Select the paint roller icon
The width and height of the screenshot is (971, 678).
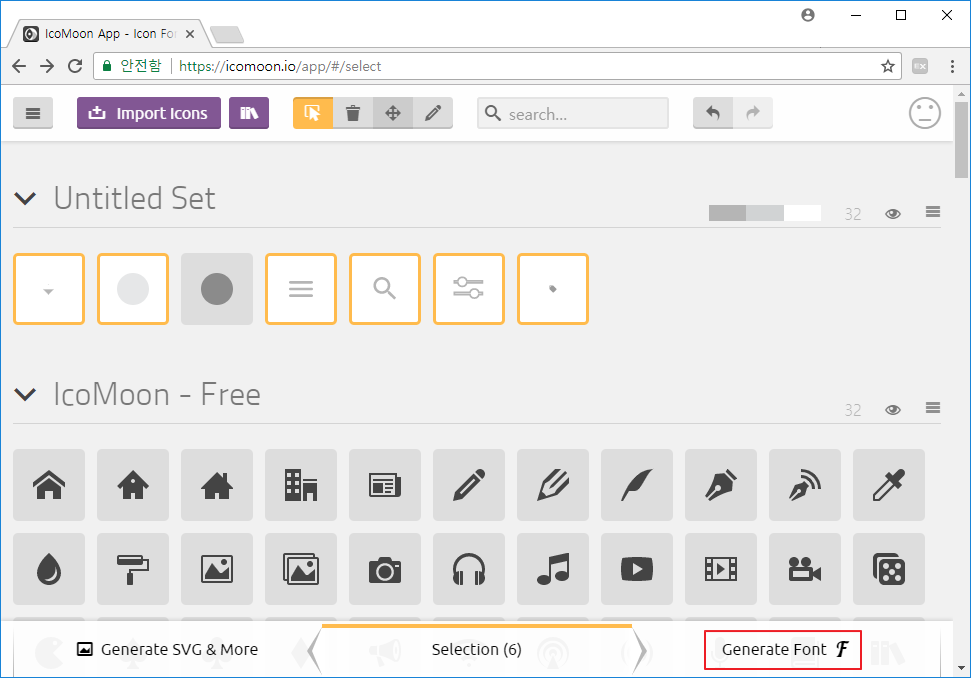tap(133, 569)
